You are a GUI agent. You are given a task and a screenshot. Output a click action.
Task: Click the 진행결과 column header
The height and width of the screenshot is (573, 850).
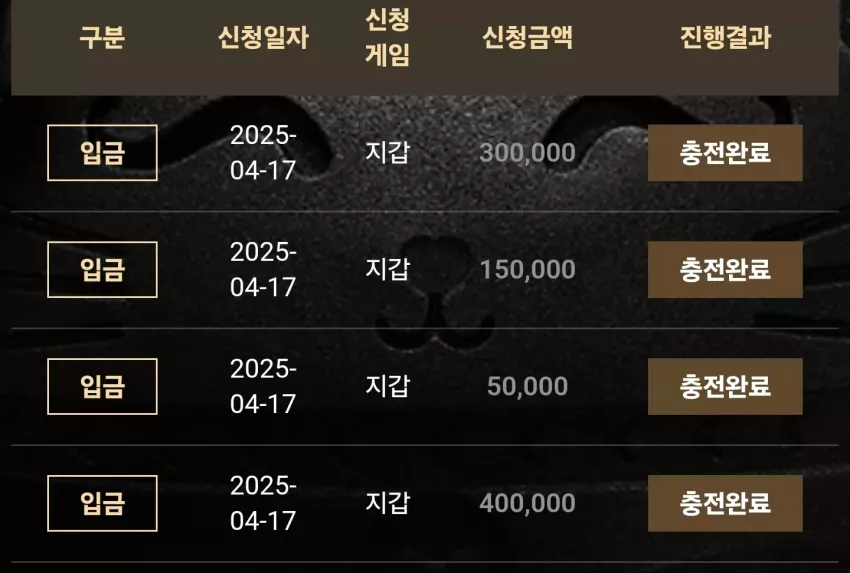[725, 37]
